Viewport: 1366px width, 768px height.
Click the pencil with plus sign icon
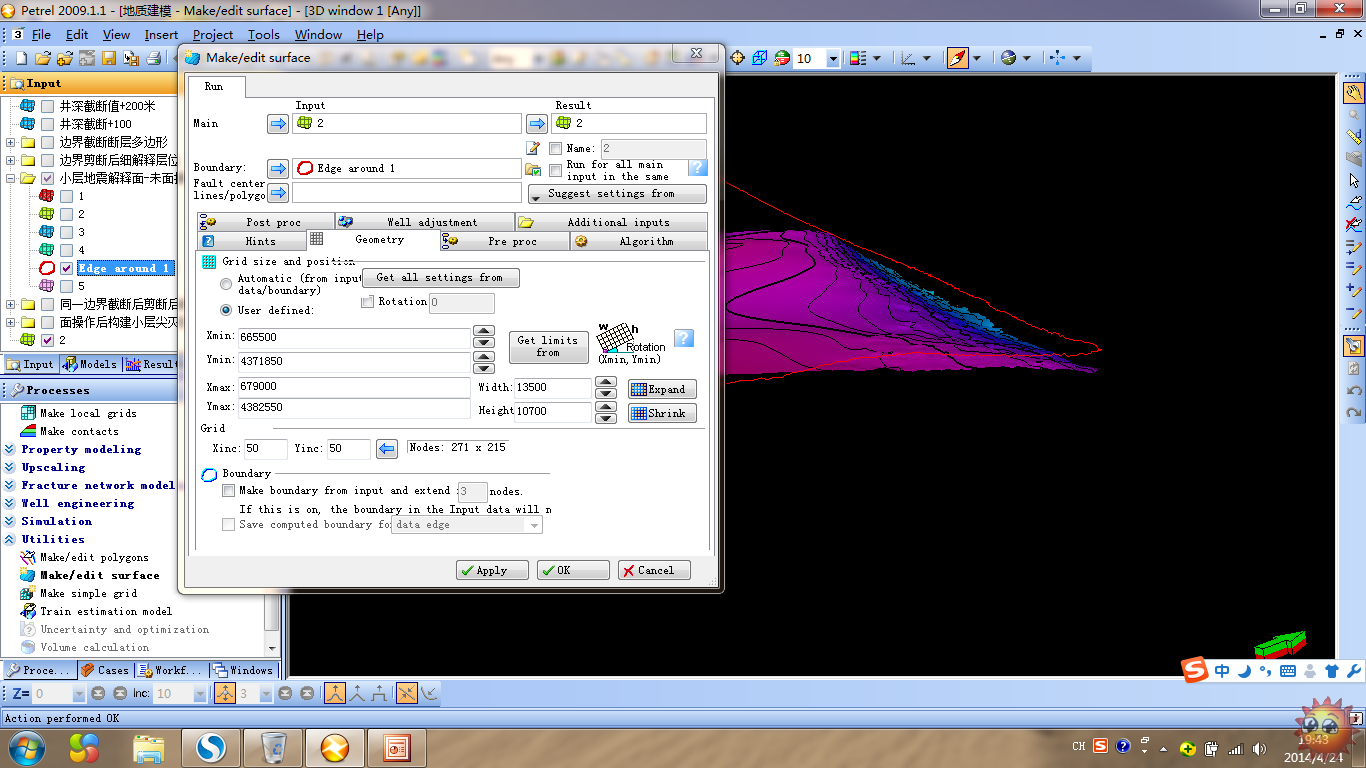[1354, 291]
